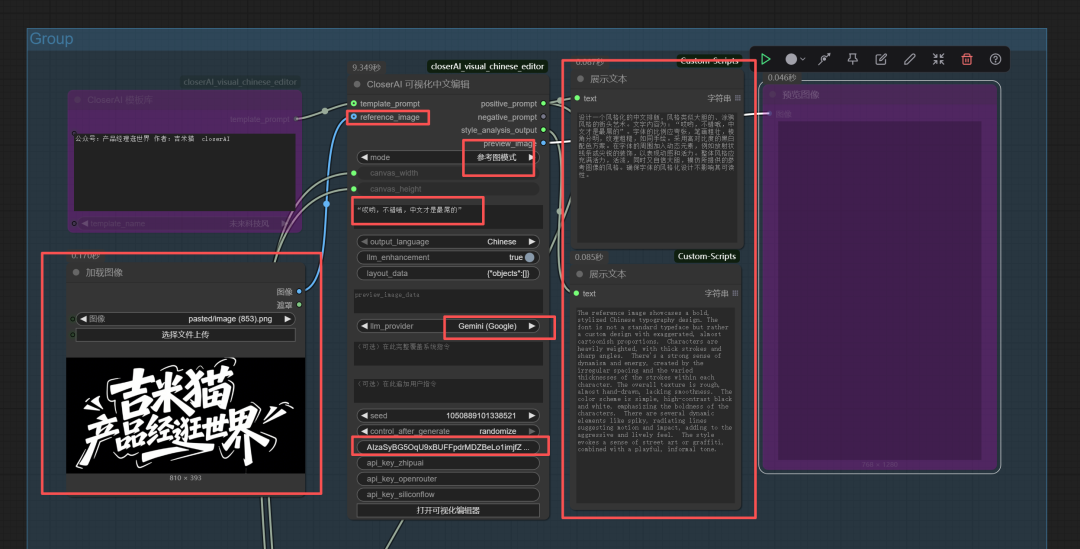The image size is (1080, 549).
Task: Click the Gemini API key field starting AIzaSy
Action: pyautogui.click(x=448, y=447)
